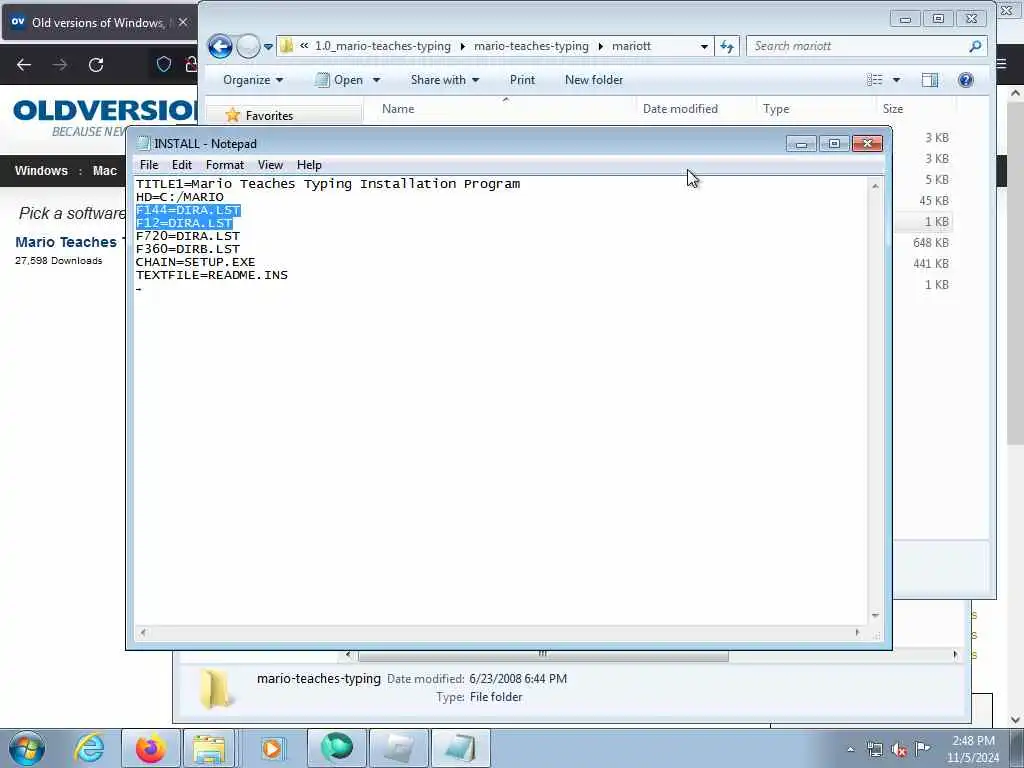Click the HD=C:/MARIO line in Notepad
This screenshot has width=1024, height=768.
[180, 197]
